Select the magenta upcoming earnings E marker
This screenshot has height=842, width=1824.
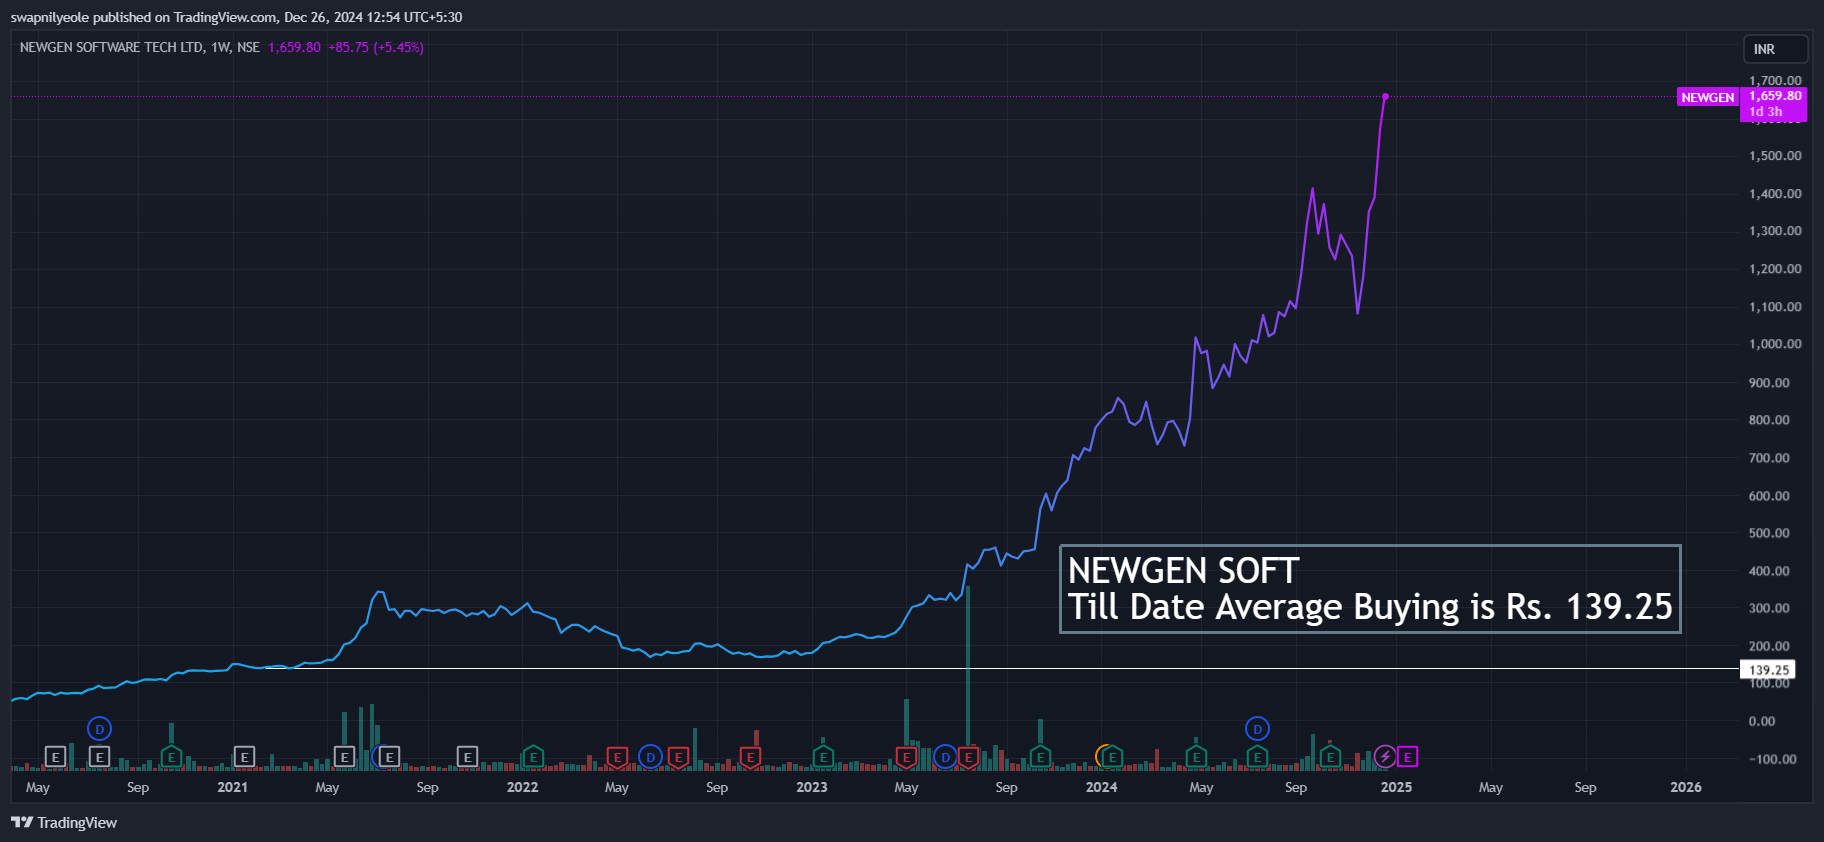point(1407,757)
